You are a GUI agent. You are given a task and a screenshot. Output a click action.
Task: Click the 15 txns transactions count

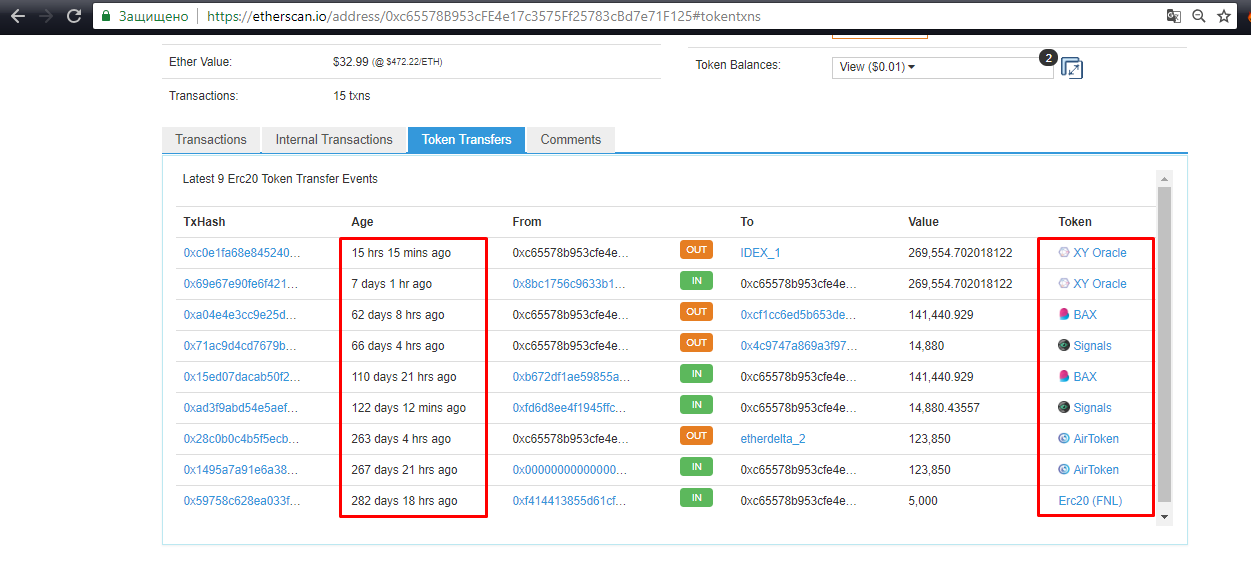352,97
